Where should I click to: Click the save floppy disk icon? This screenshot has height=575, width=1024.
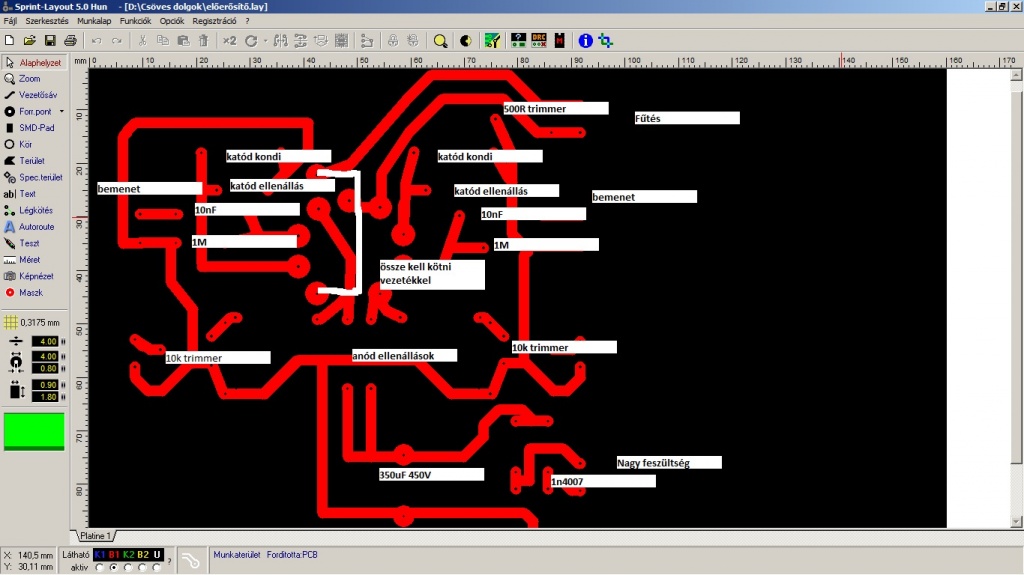coord(50,41)
